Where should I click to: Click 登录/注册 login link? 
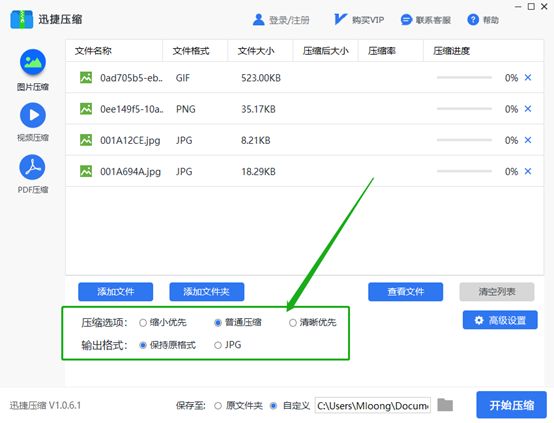pyautogui.click(x=289, y=20)
